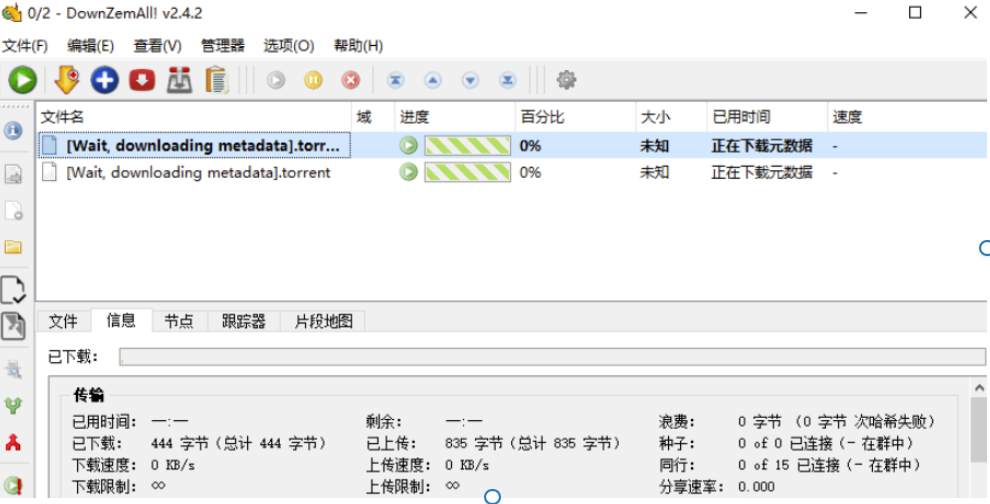Click the striped progress bar in the second row
This screenshot has height=504, width=990.
point(467,172)
